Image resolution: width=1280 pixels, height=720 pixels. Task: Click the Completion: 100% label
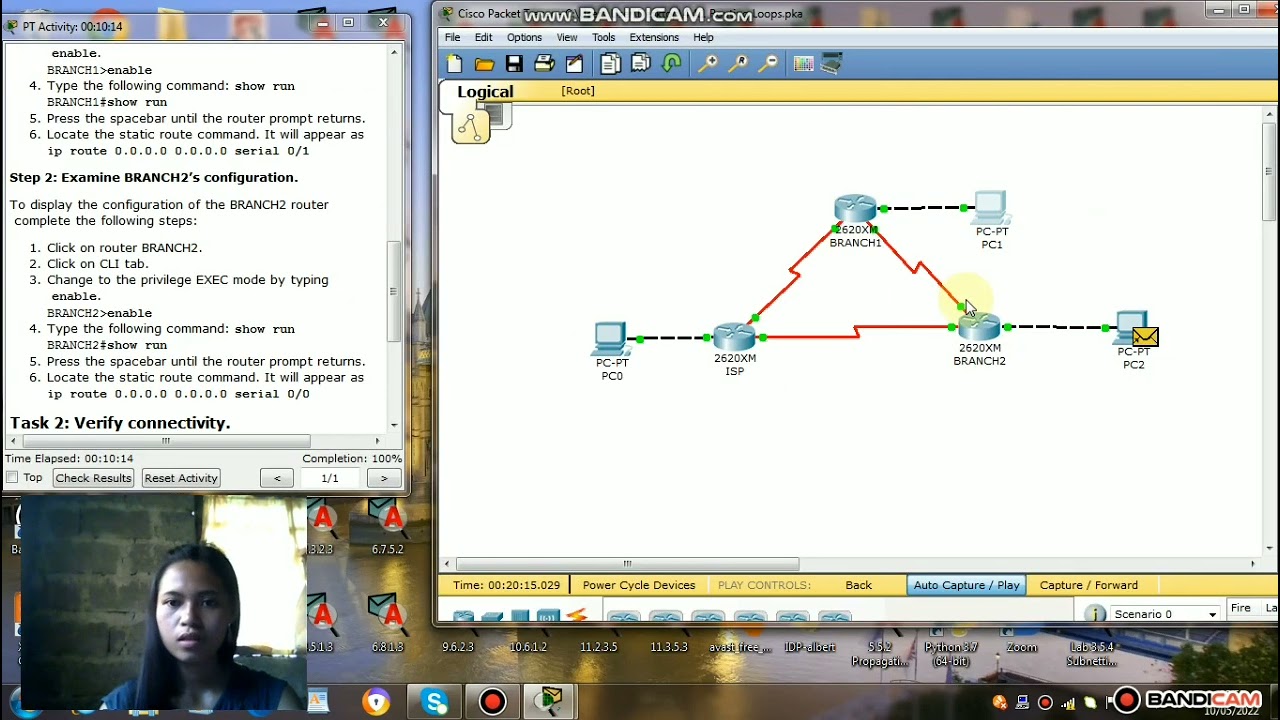click(x=352, y=459)
